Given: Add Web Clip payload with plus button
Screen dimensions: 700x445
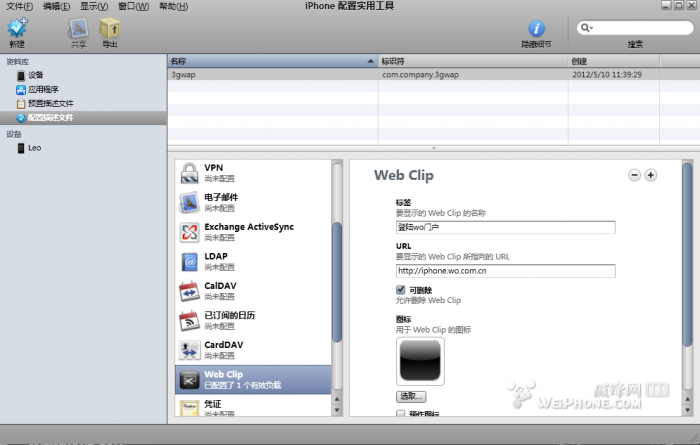Looking at the screenshot, I should pos(650,175).
